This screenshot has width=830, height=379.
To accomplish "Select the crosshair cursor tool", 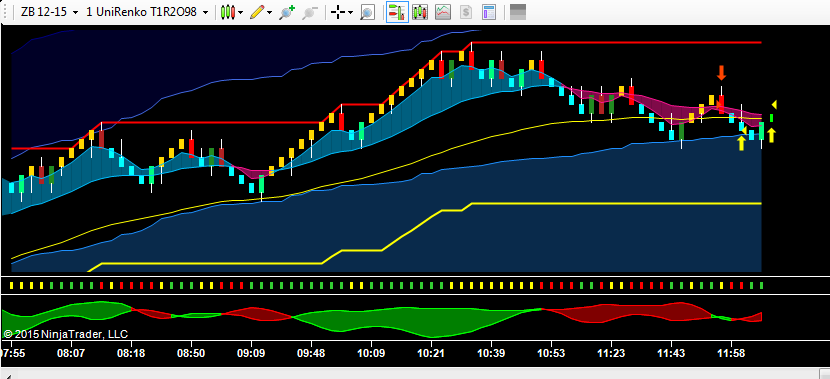I will 338,13.
